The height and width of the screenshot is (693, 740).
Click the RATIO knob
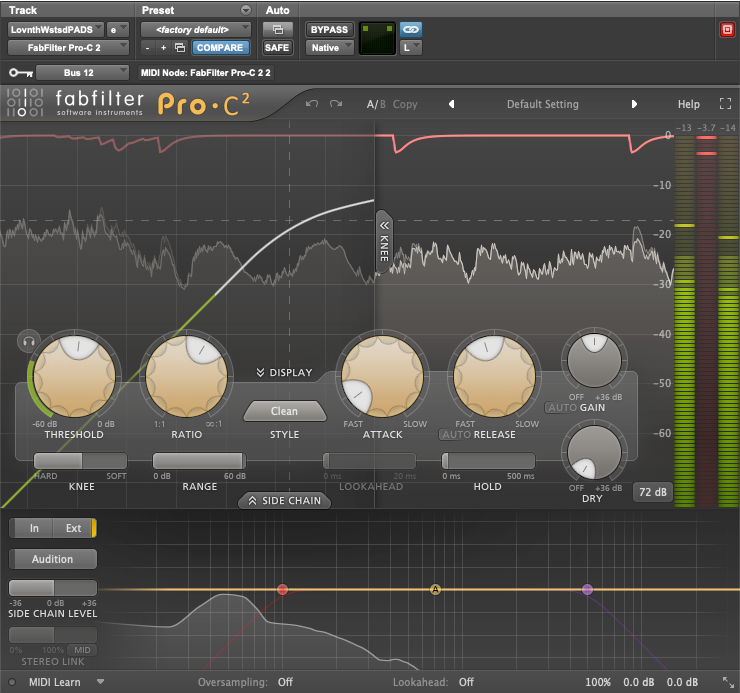click(x=186, y=376)
